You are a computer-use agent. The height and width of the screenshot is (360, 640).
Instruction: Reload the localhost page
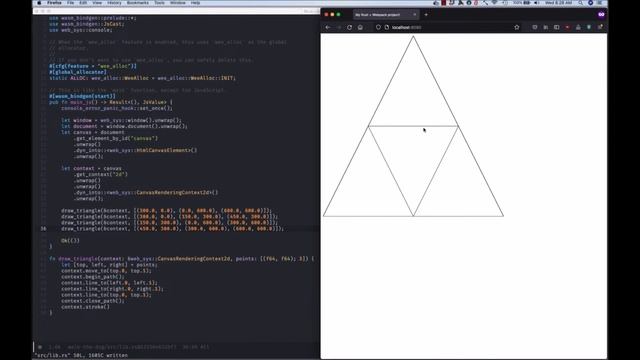click(349, 27)
